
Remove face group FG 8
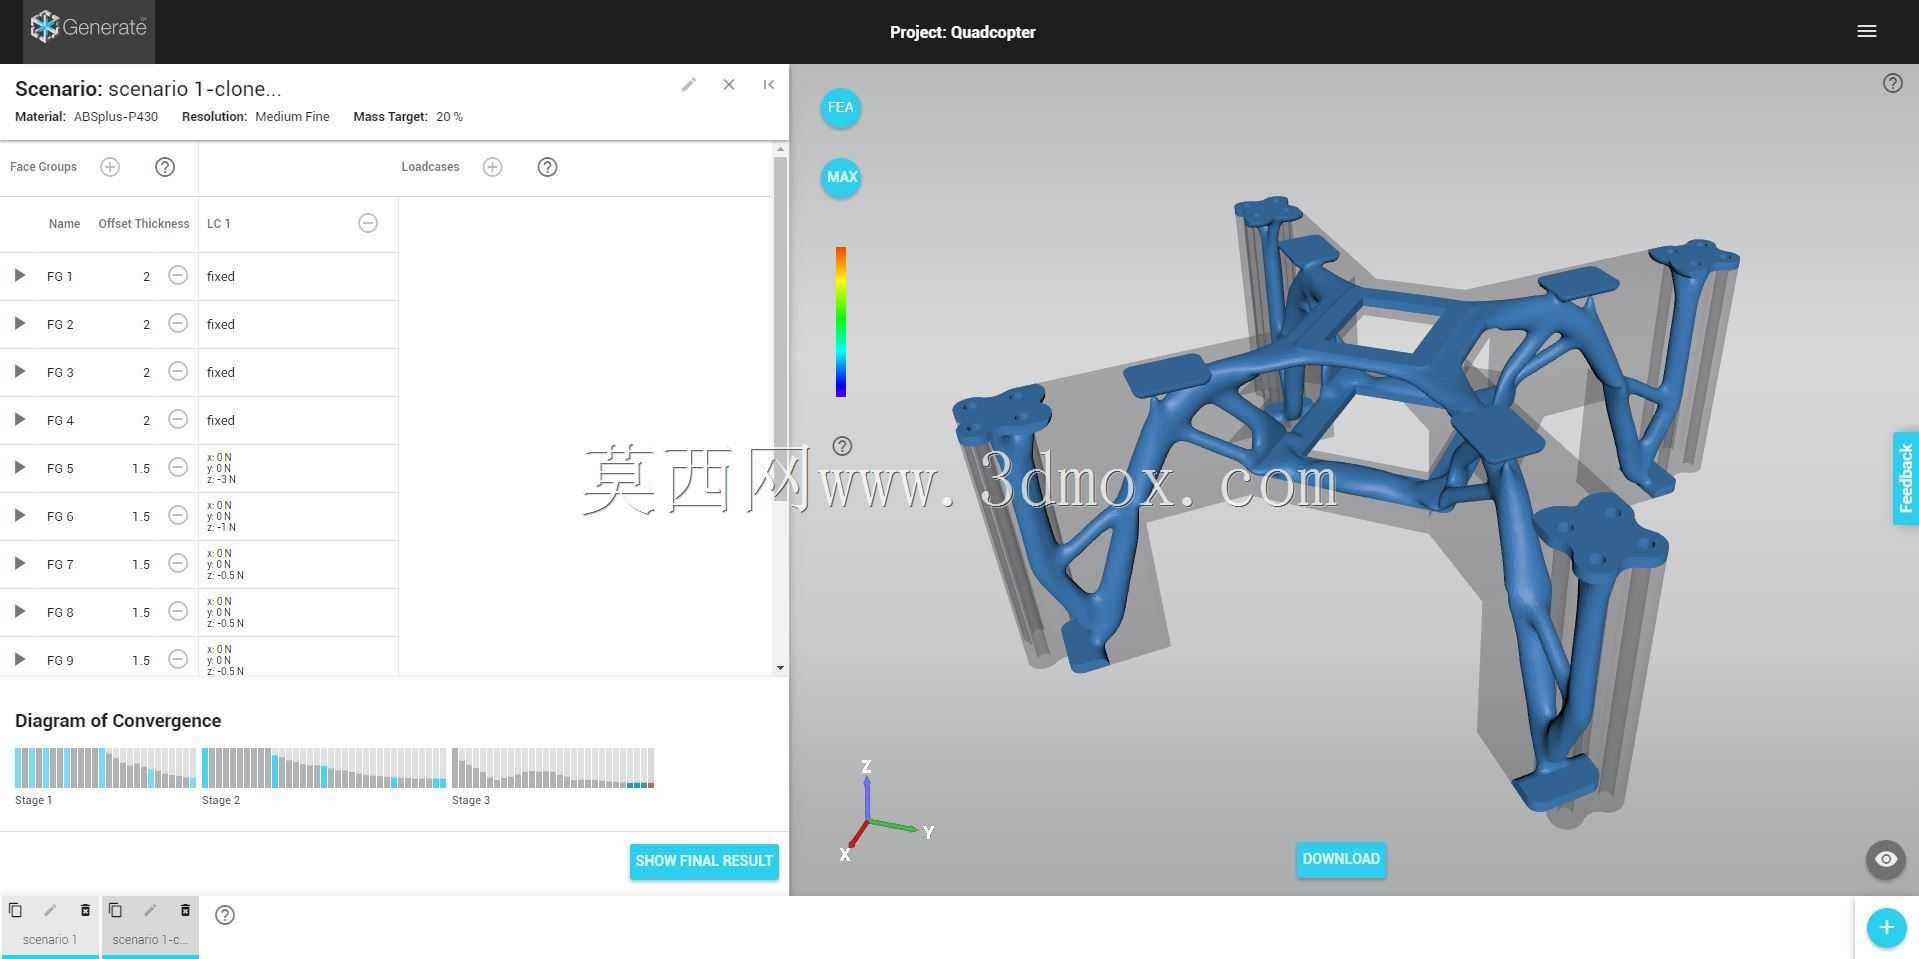178,611
